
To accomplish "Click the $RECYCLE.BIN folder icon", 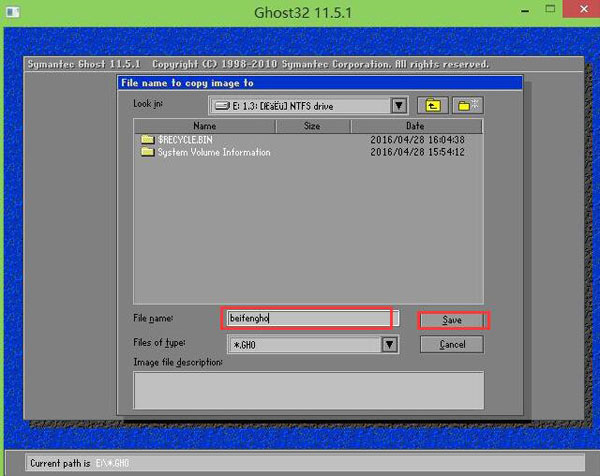I will [147, 139].
